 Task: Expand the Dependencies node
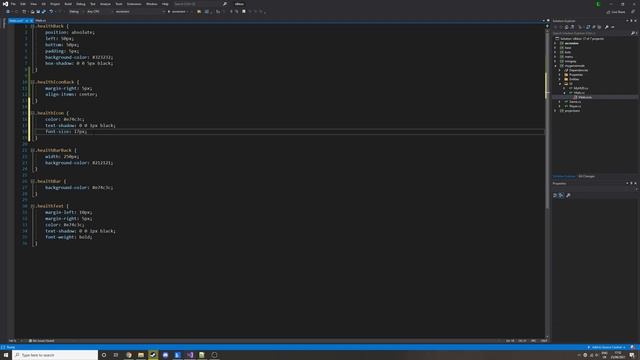(560, 70)
